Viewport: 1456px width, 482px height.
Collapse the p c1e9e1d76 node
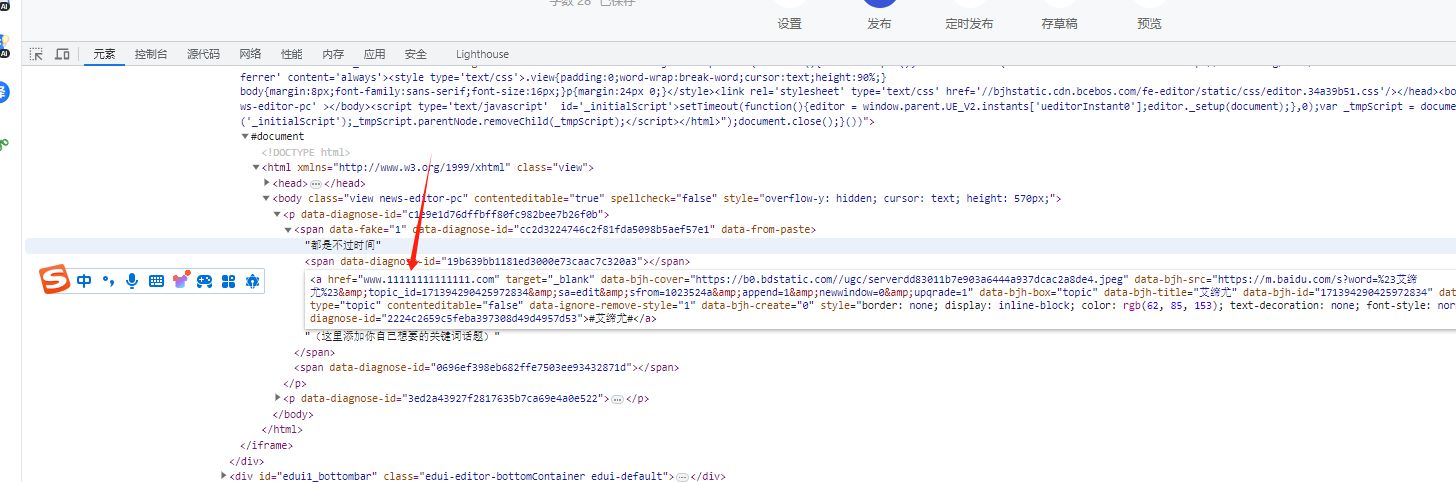tap(277, 214)
